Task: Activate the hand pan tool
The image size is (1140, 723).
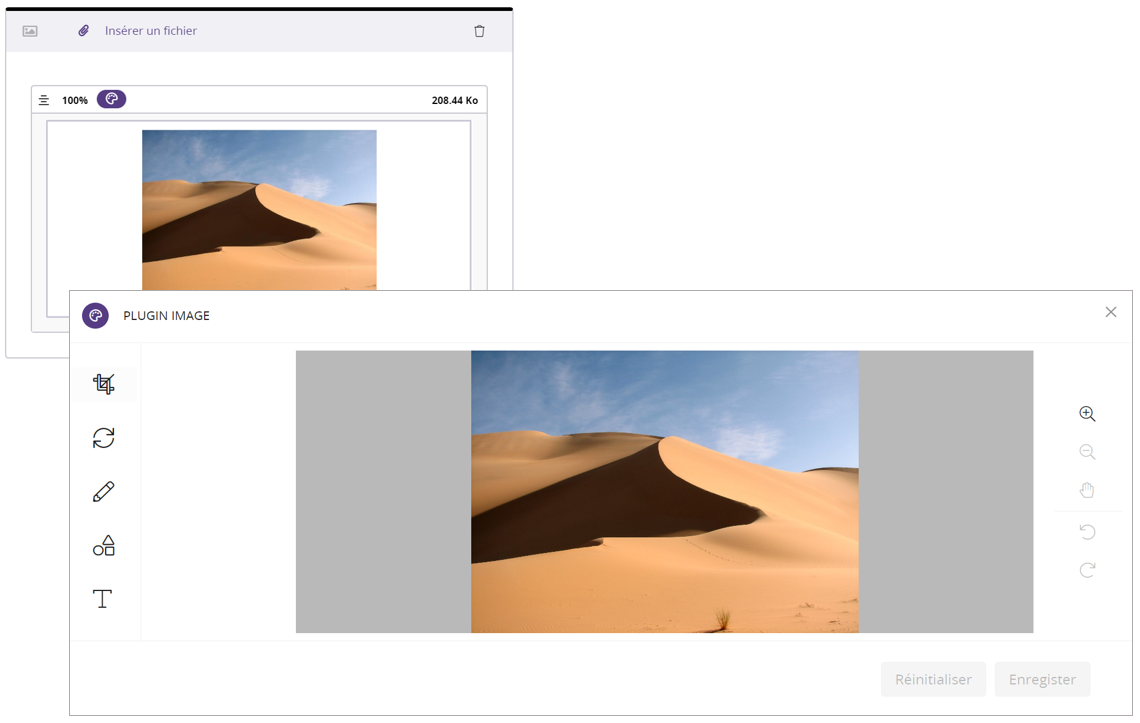Action: point(1087,490)
